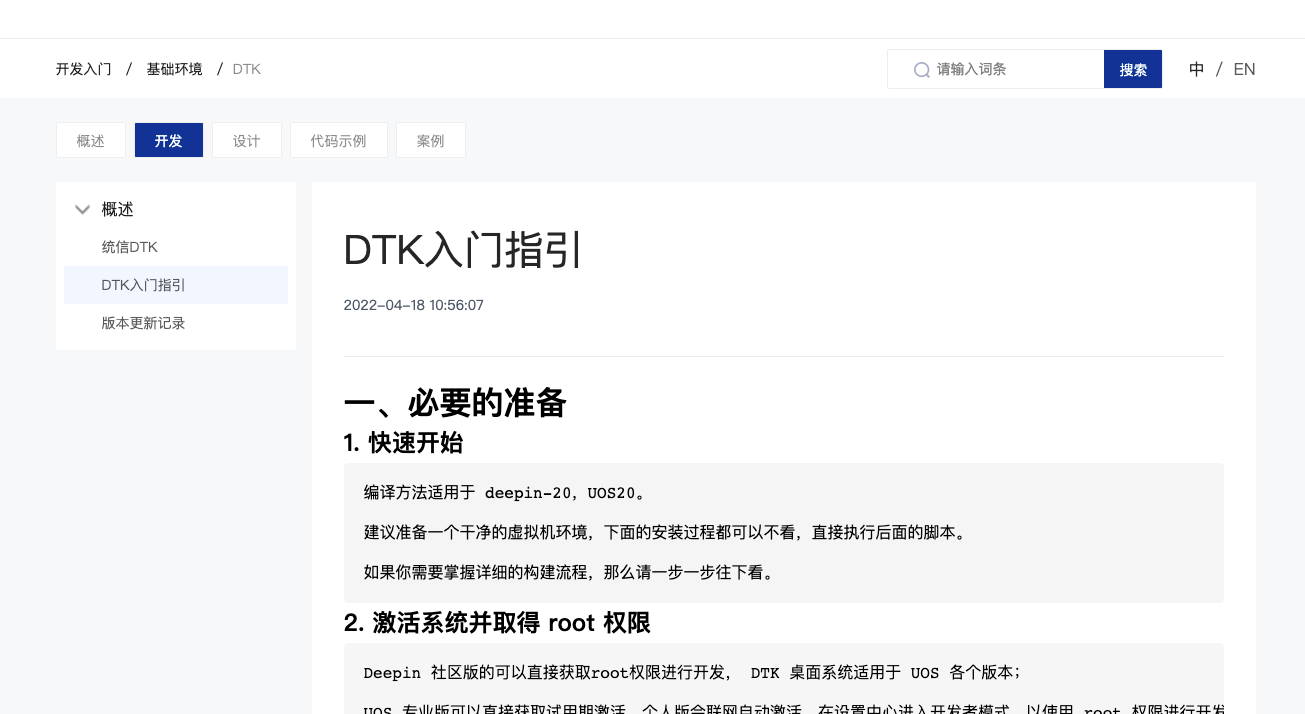Viewport: 1305px width, 714px height.
Task: Navigate to 基础环境 breadcrumb
Action: point(175,69)
